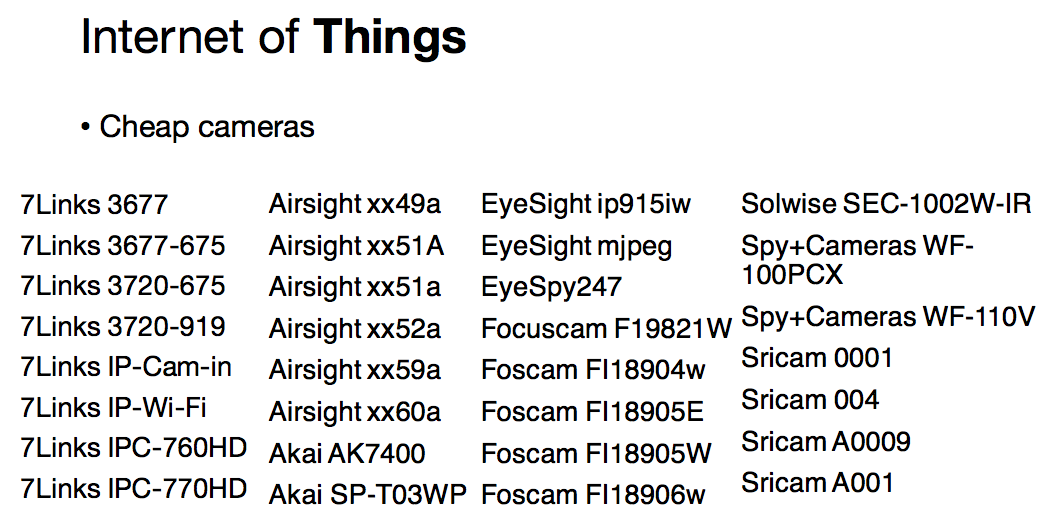Select the 7Links 3677-675 text
This screenshot has width=1048, height=513.
pyautogui.click(x=123, y=246)
